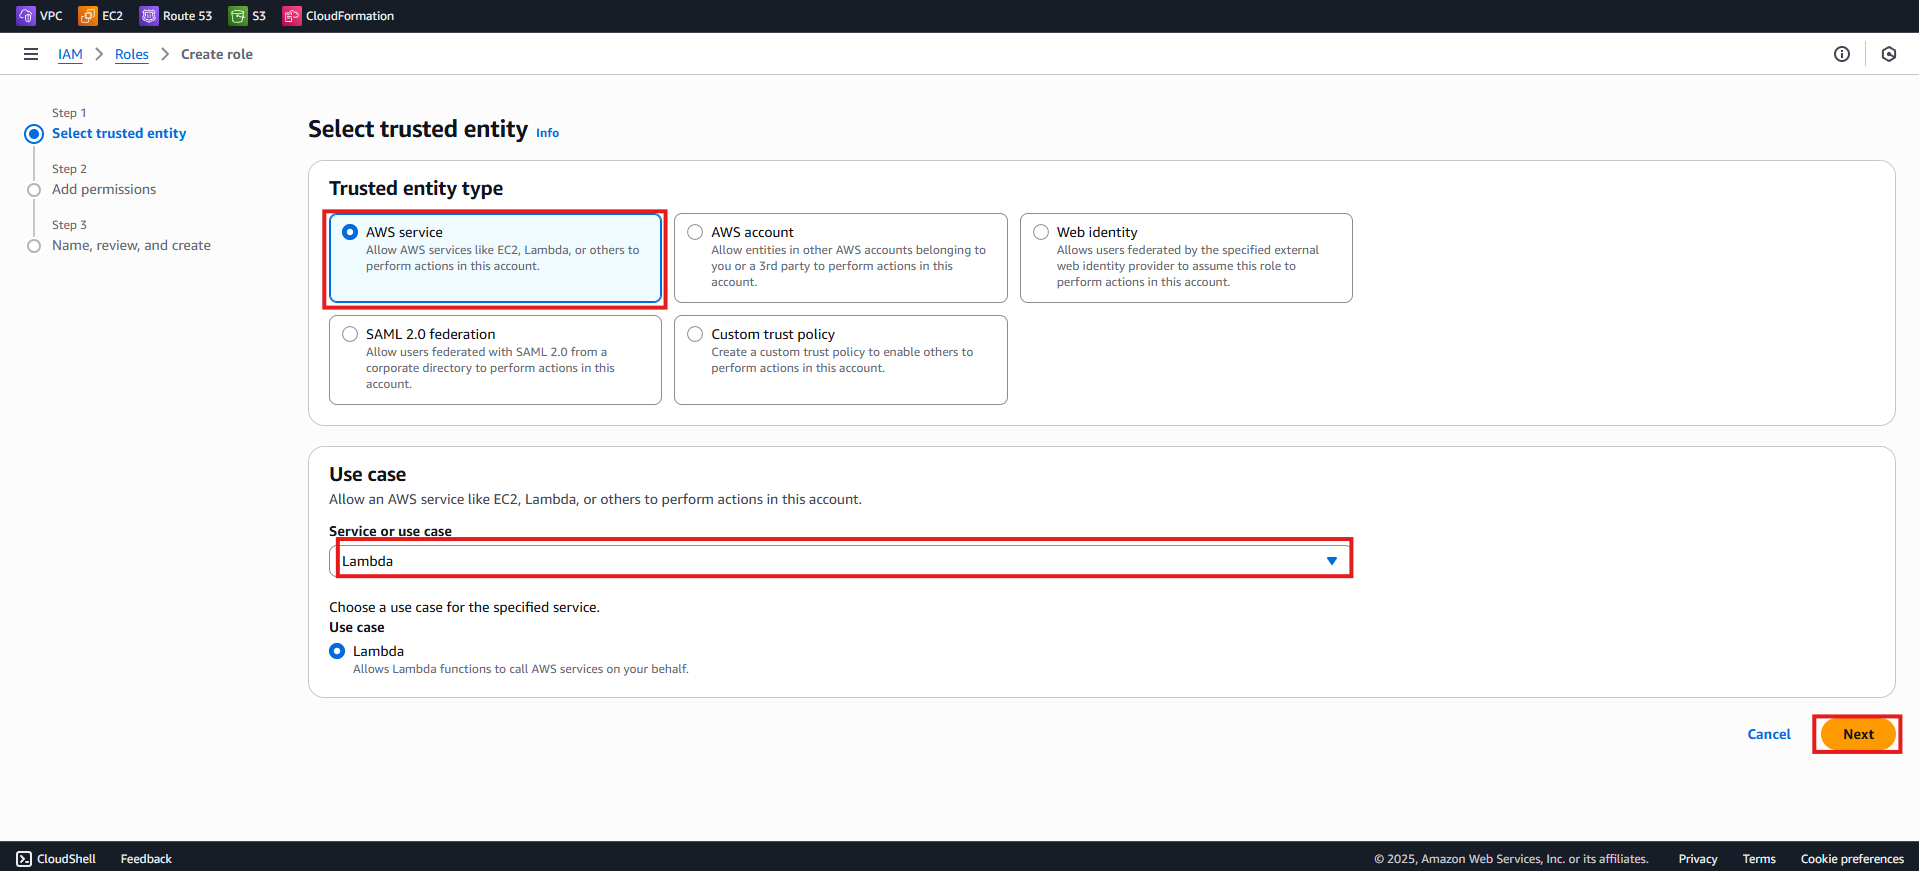Image resolution: width=1919 pixels, height=871 pixels.
Task: Click the Step 1 indicator circle
Action: pyautogui.click(x=34, y=134)
